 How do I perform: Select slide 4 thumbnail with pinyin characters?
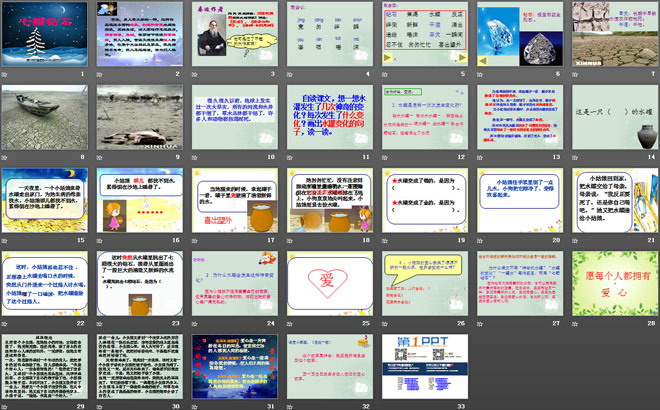[x=330, y=34]
